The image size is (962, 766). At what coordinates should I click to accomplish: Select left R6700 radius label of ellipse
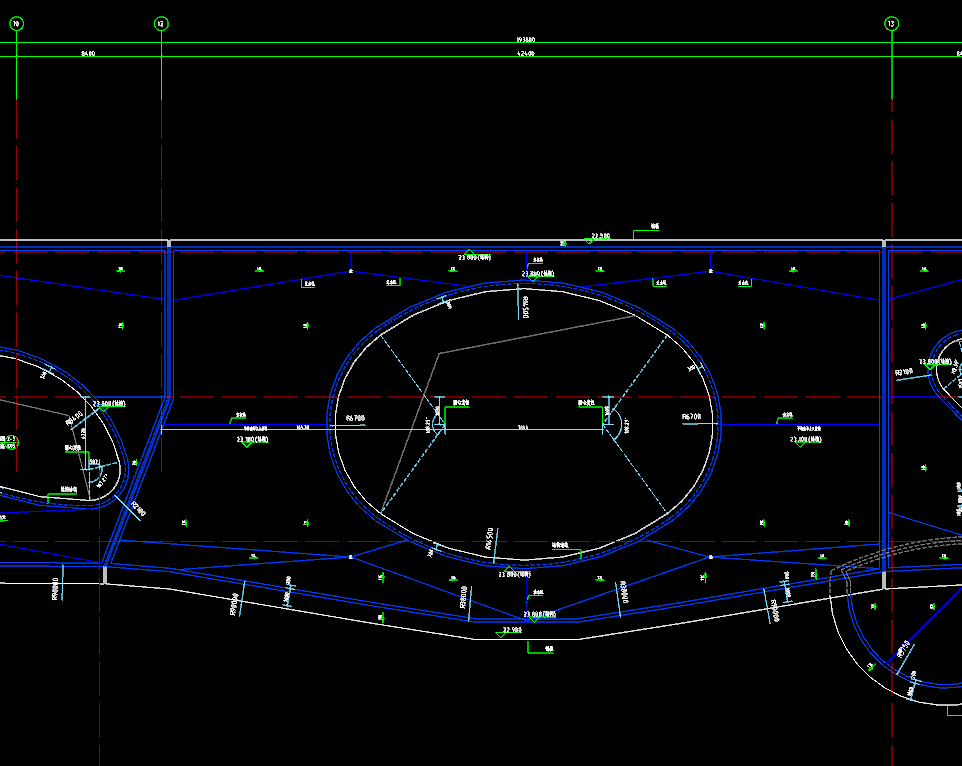(355, 418)
